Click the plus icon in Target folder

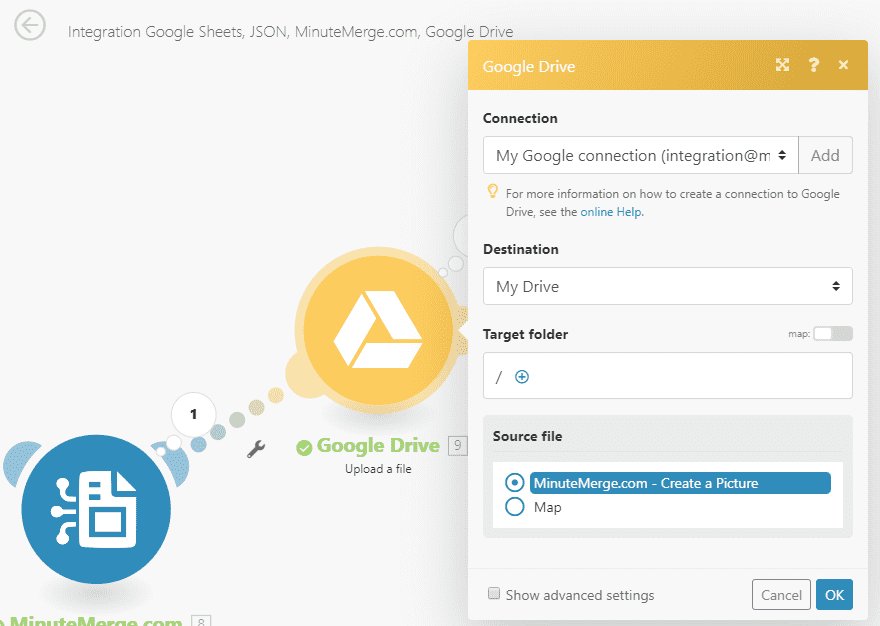[521, 377]
